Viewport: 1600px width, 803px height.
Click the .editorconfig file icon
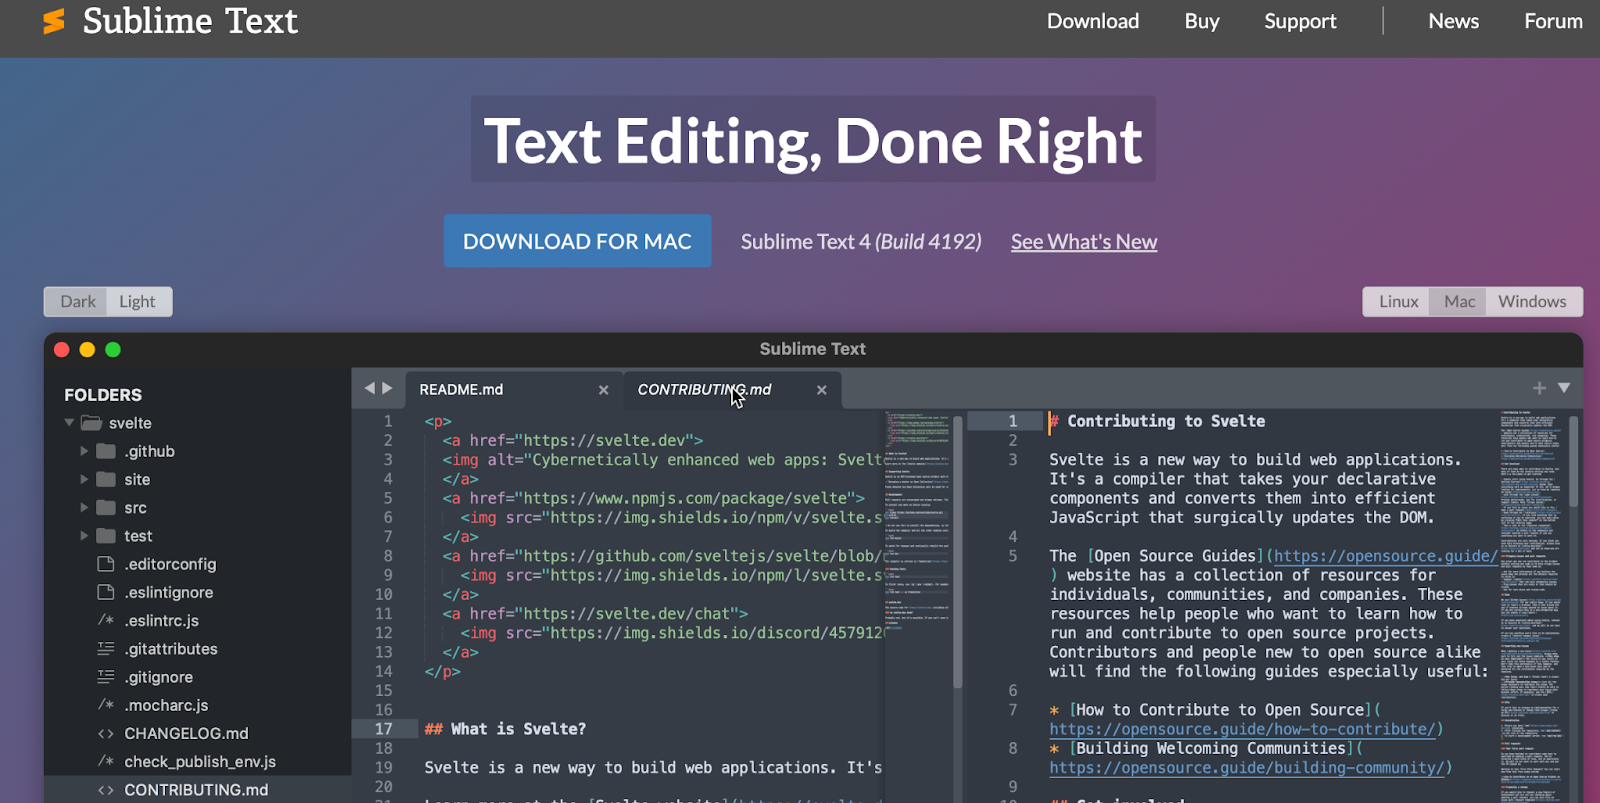coord(105,564)
